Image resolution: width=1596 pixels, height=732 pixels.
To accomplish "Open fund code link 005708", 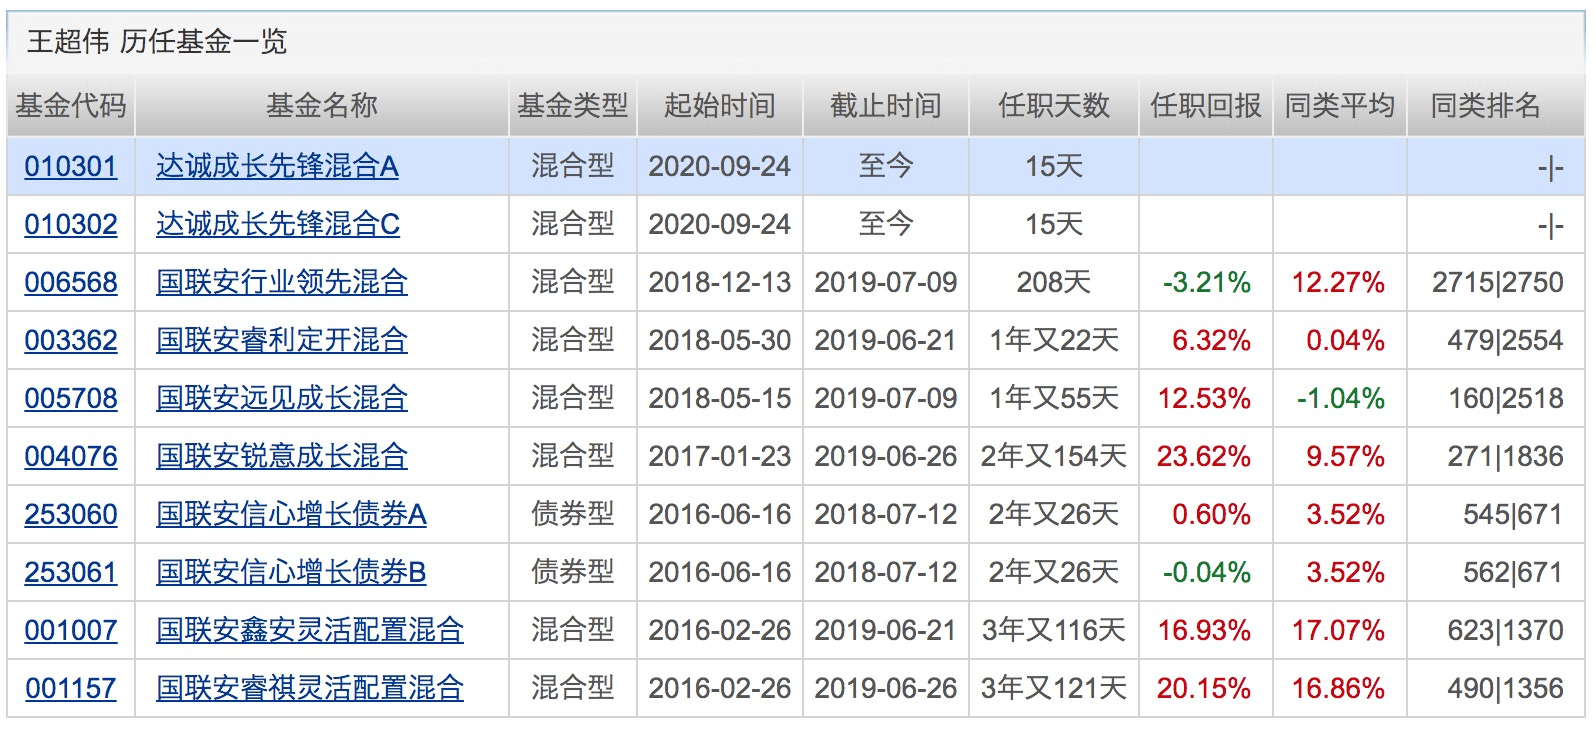I will (71, 398).
